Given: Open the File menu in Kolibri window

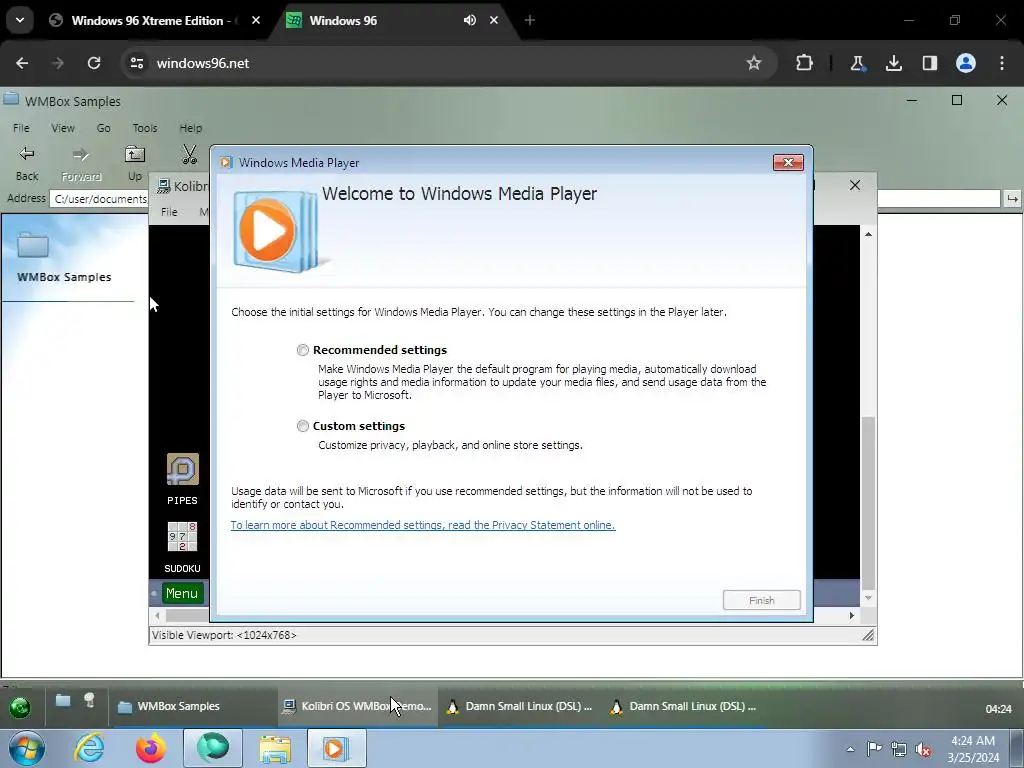Looking at the screenshot, I should 169,212.
